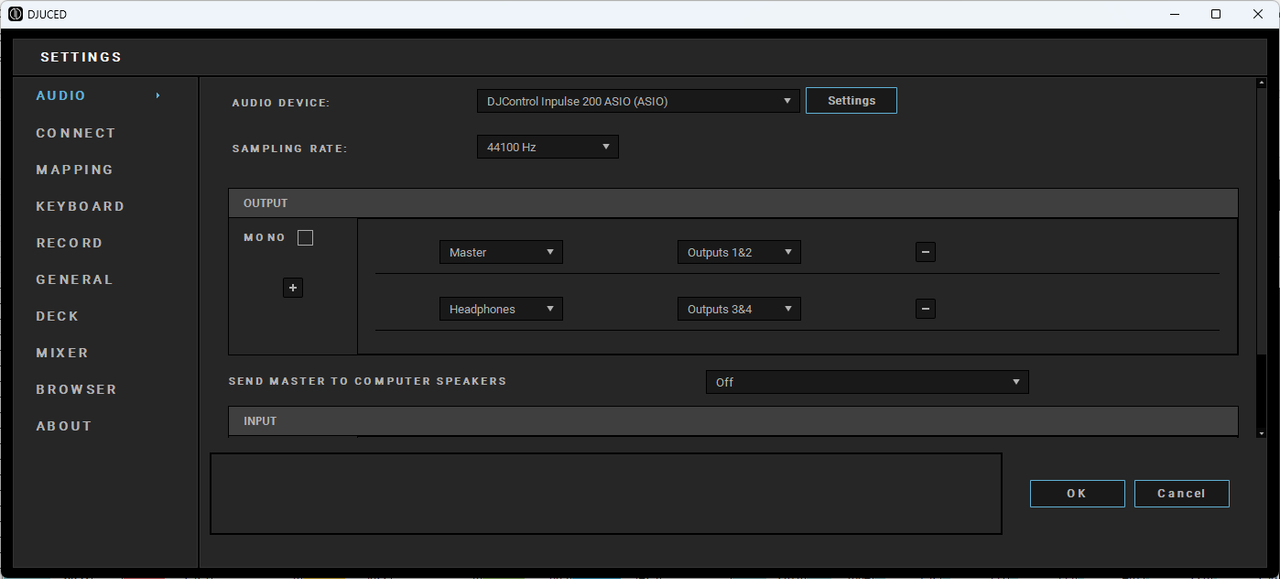This screenshot has width=1280, height=579.
Task: Remove the Master output row
Action: (x=925, y=252)
